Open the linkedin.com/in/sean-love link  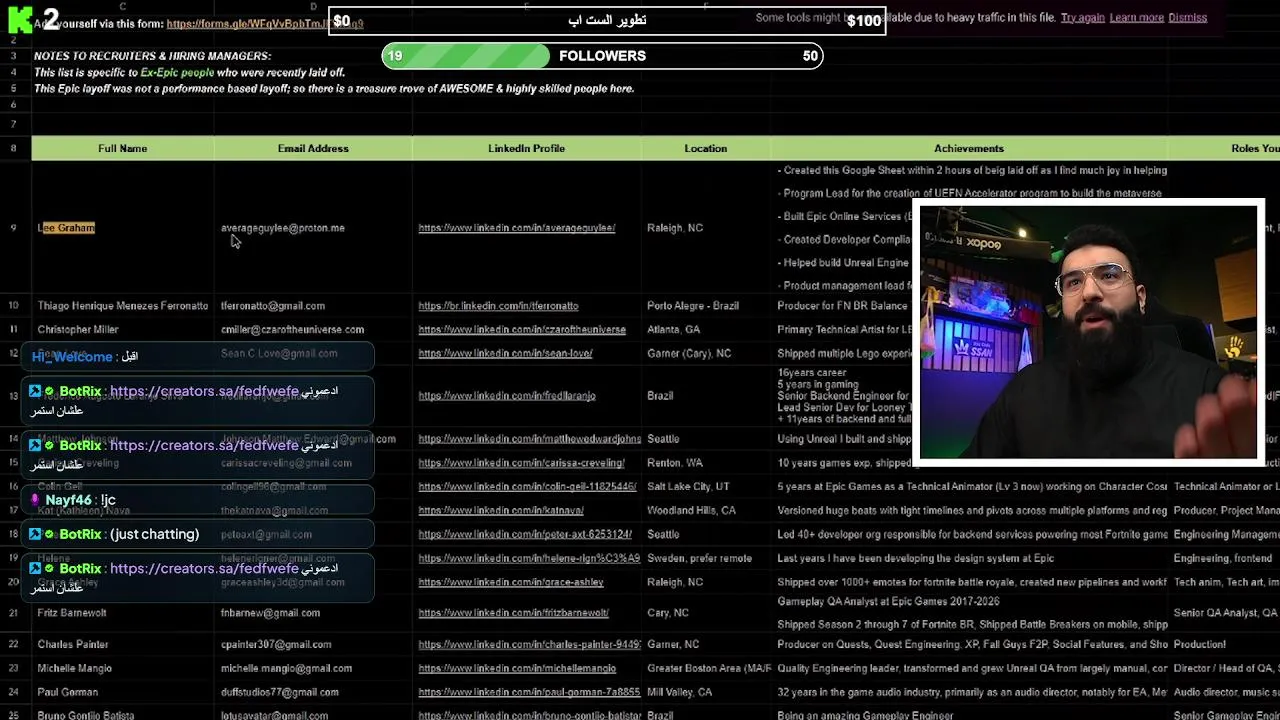click(x=505, y=353)
